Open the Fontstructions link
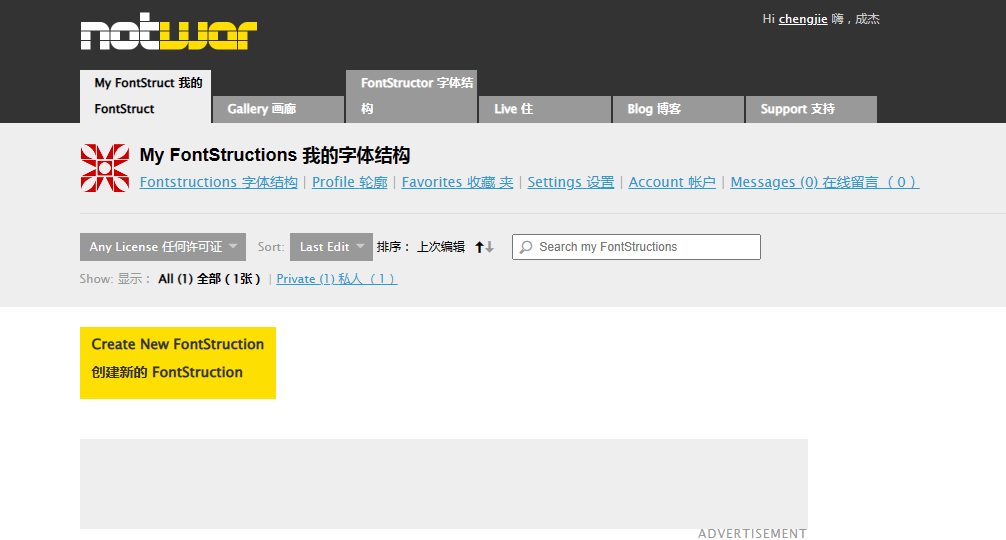 click(x=219, y=182)
